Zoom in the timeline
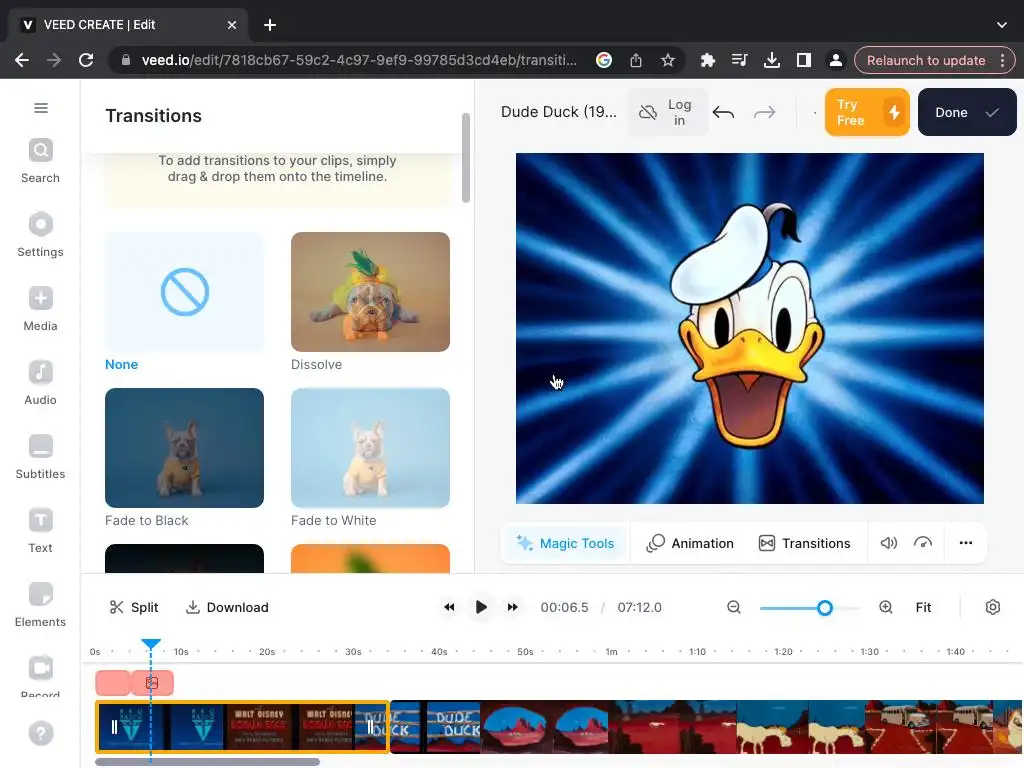1024x768 pixels. (886, 607)
